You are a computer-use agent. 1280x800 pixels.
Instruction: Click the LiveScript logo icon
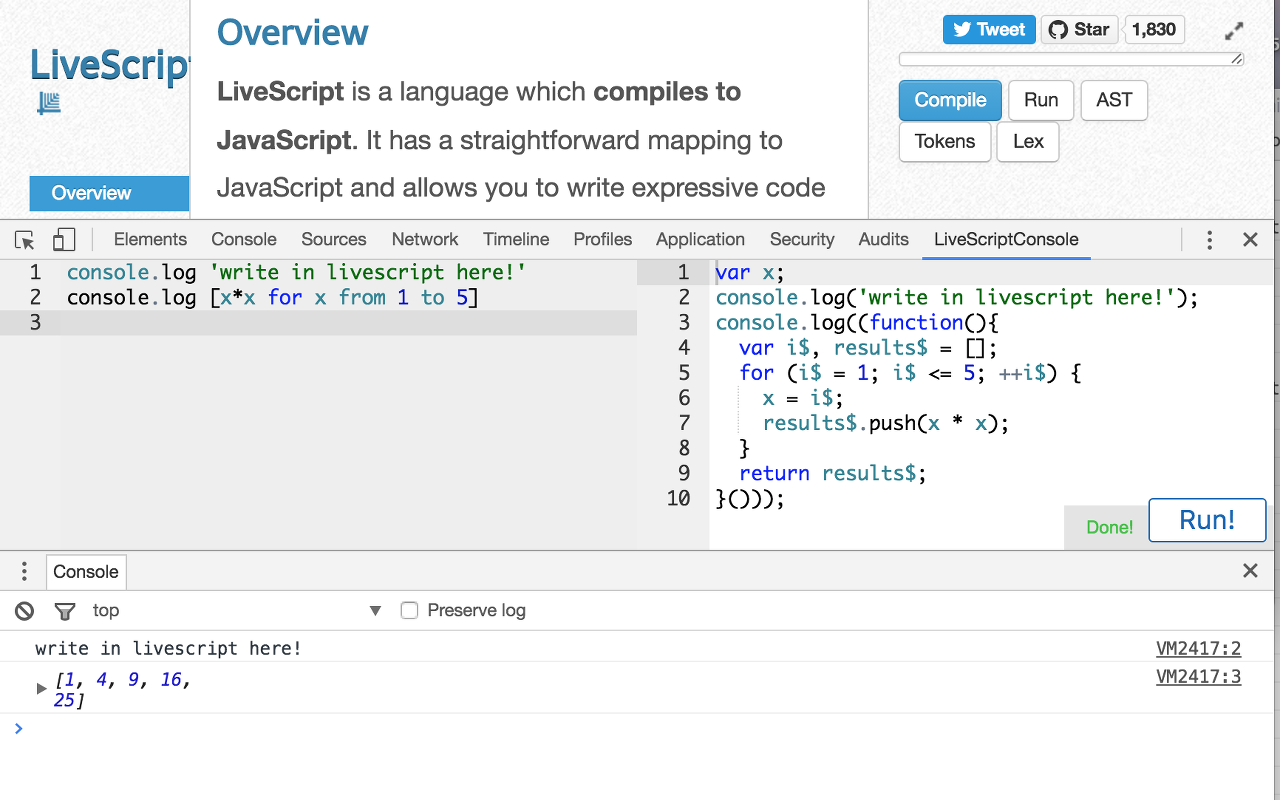point(49,102)
